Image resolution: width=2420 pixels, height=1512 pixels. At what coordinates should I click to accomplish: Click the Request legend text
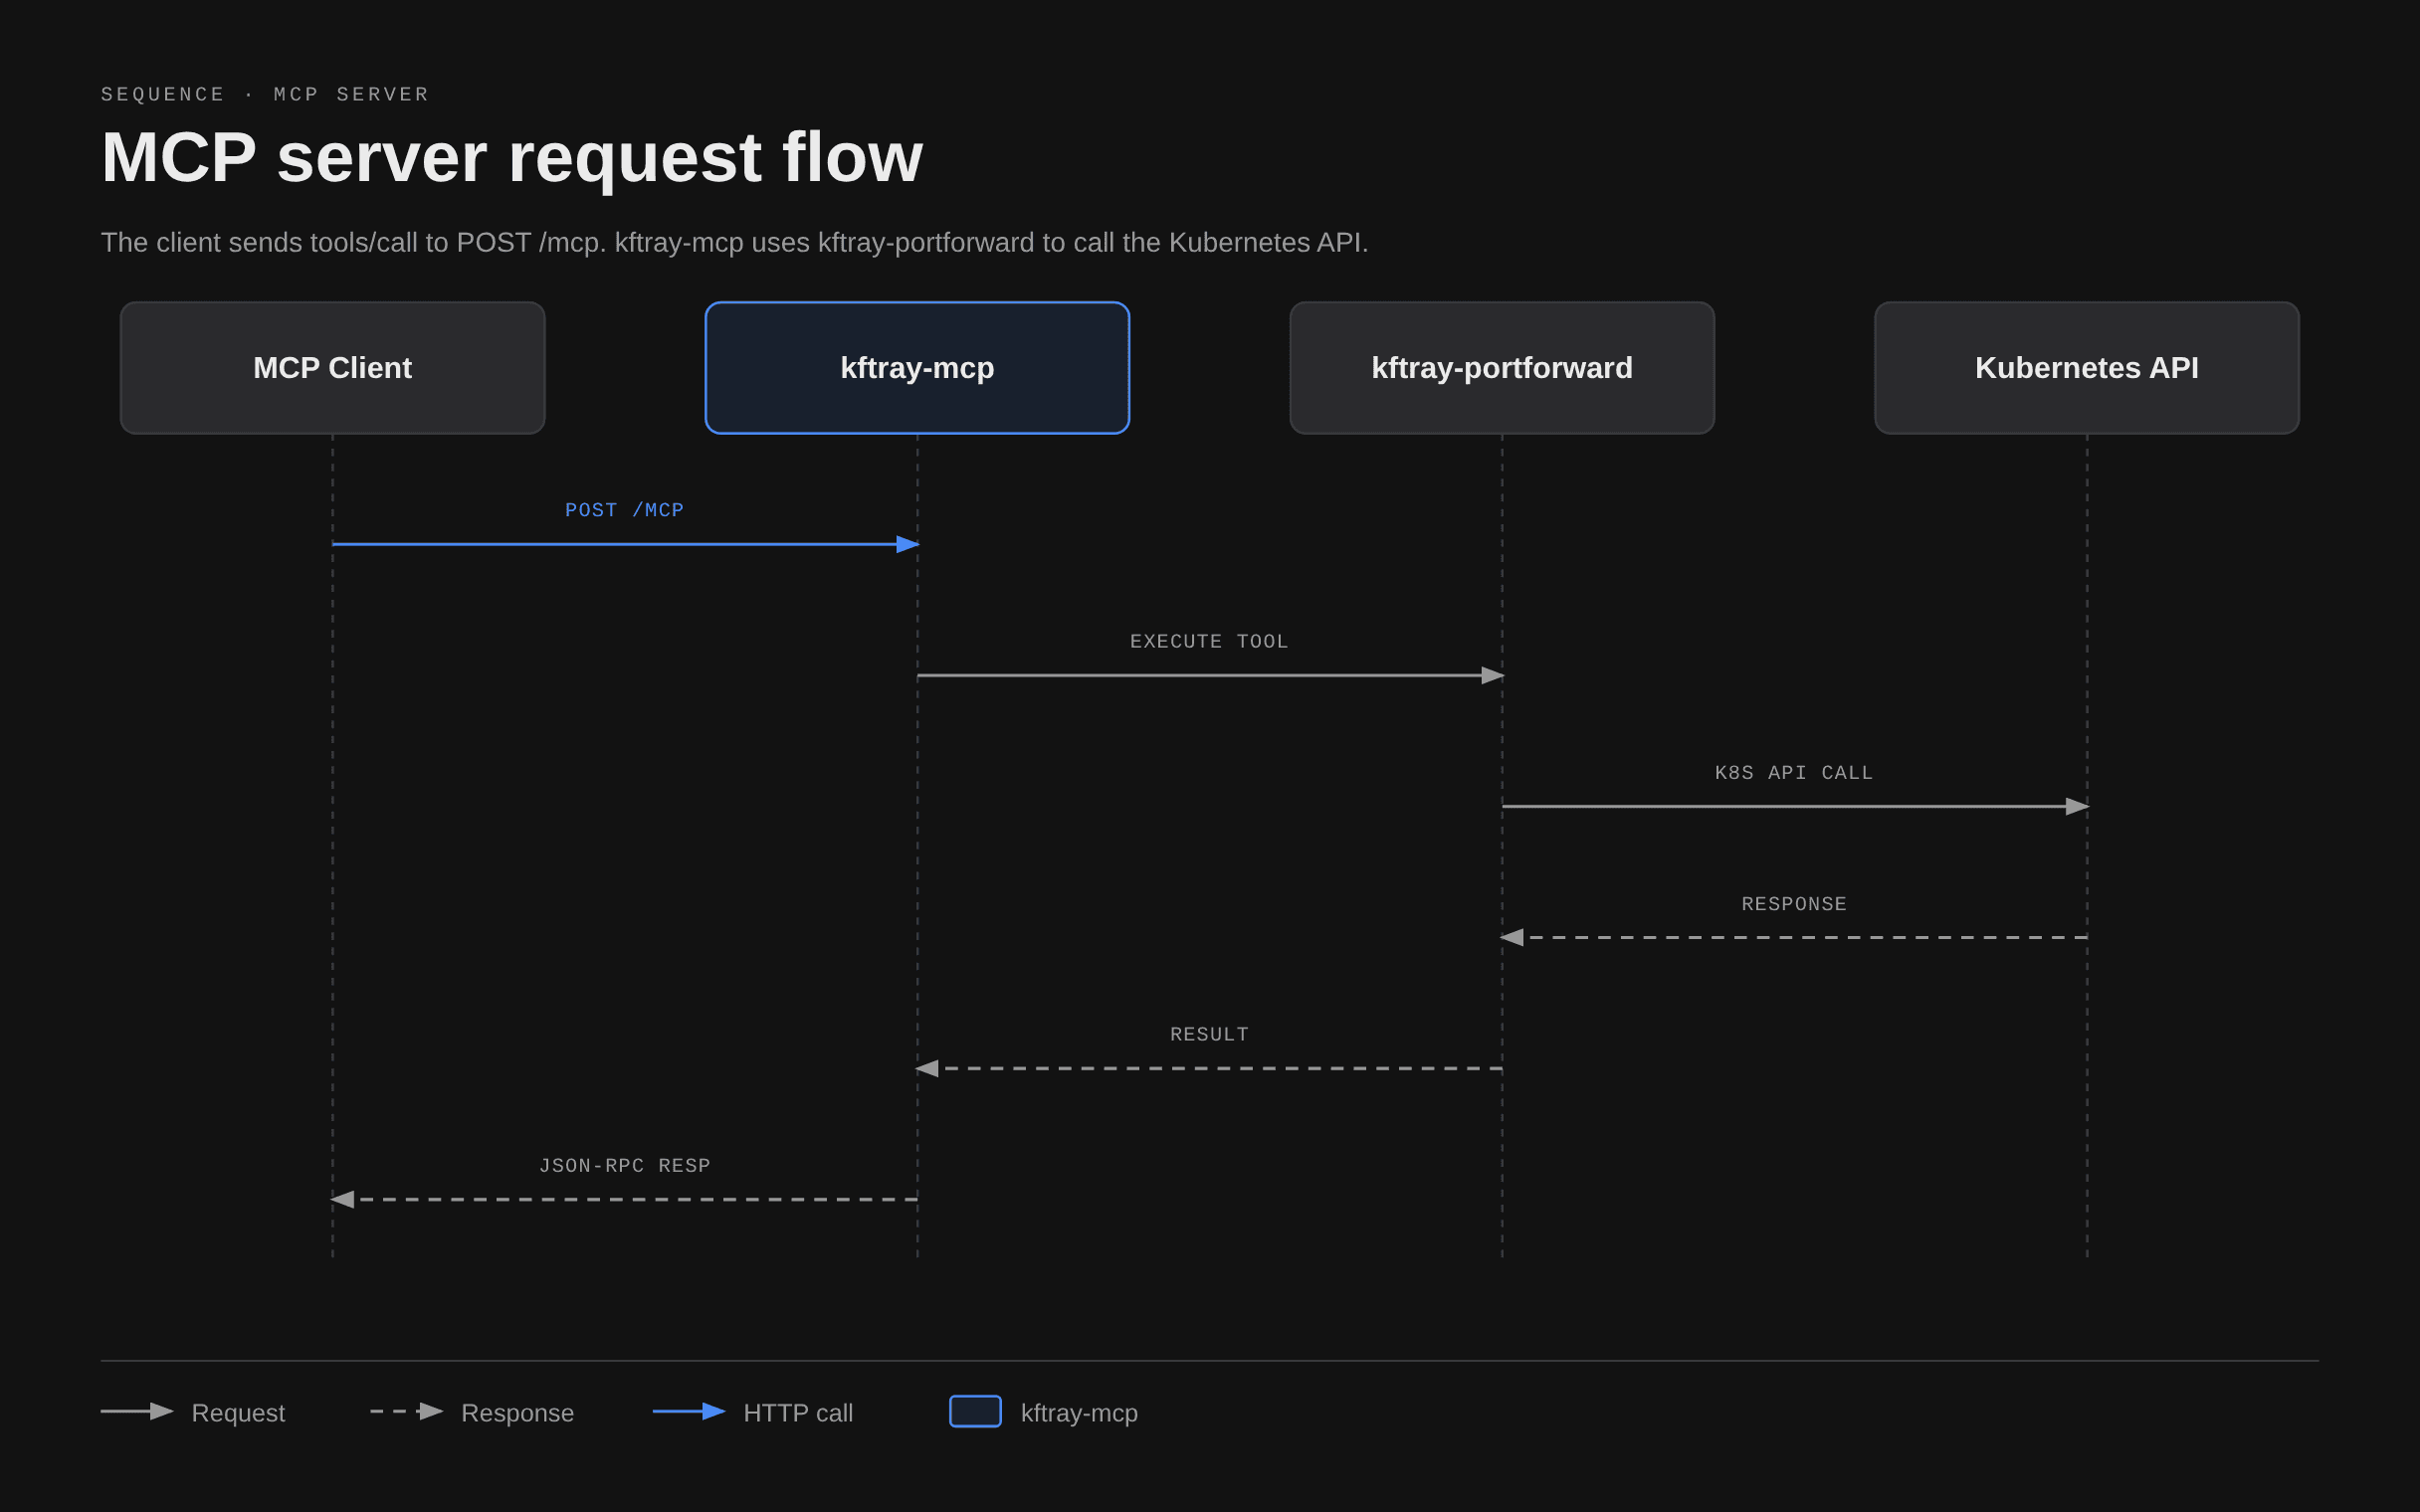(238, 1413)
